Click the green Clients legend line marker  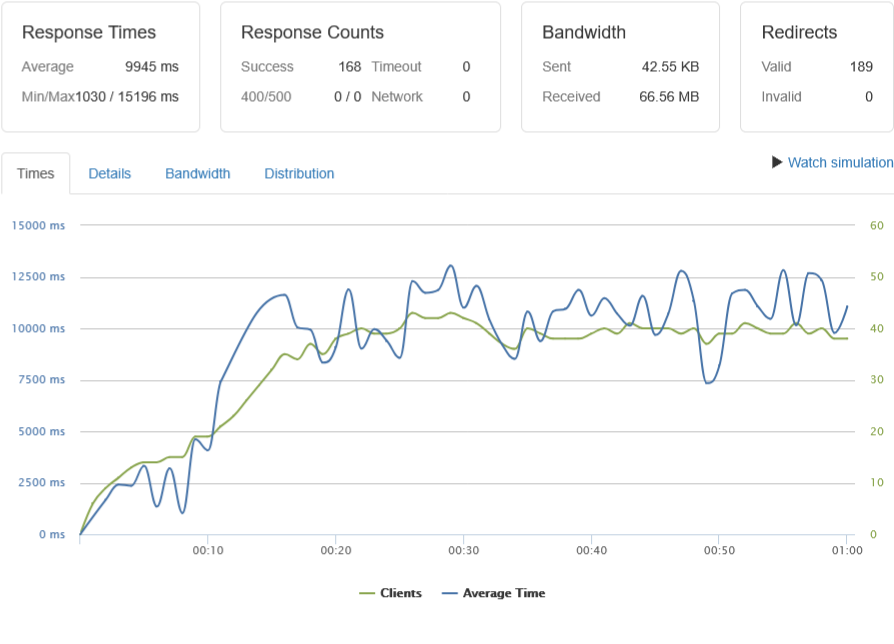[367, 593]
